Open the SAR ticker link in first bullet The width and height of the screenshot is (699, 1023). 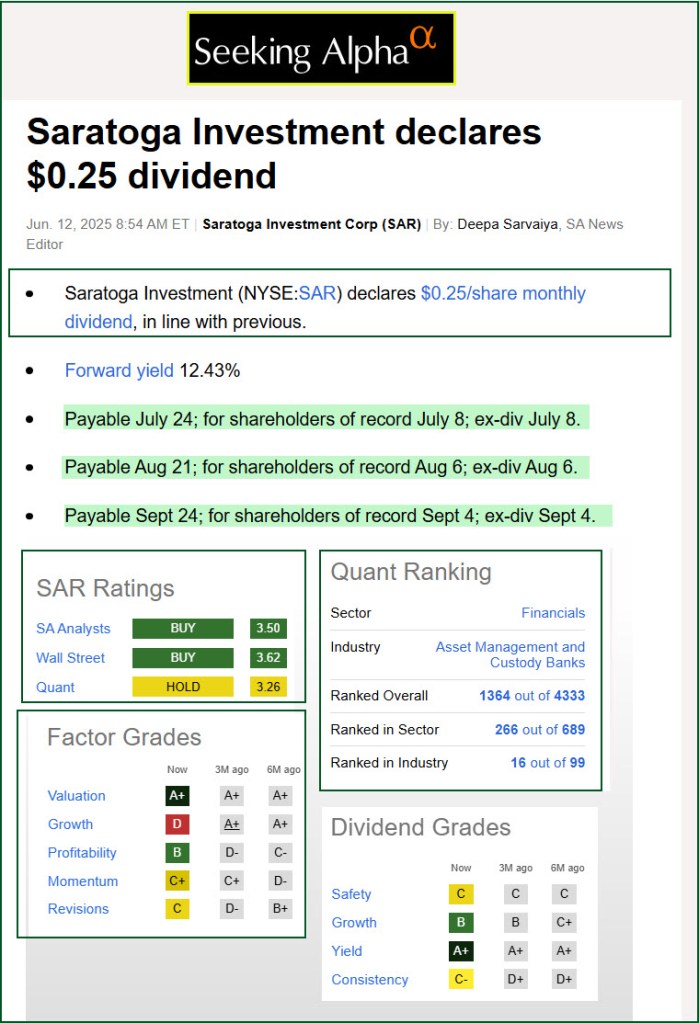[x=317, y=293]
